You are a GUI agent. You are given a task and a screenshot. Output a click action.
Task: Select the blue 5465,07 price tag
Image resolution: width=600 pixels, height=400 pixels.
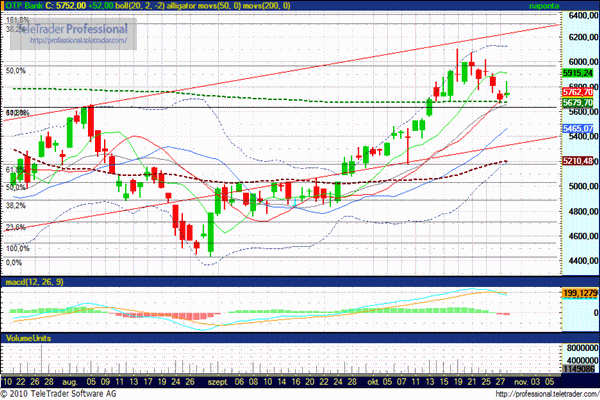click(x=579, y=129)
